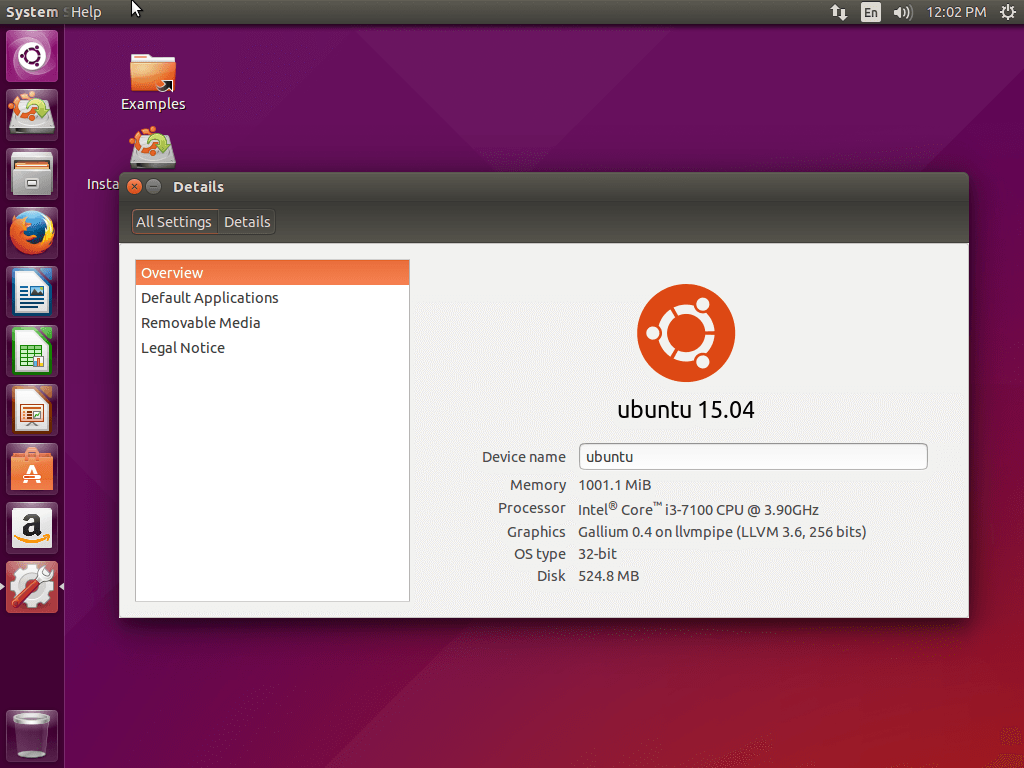
Task: Open the En keyboard layout indicator
Action: coord(871,12)
